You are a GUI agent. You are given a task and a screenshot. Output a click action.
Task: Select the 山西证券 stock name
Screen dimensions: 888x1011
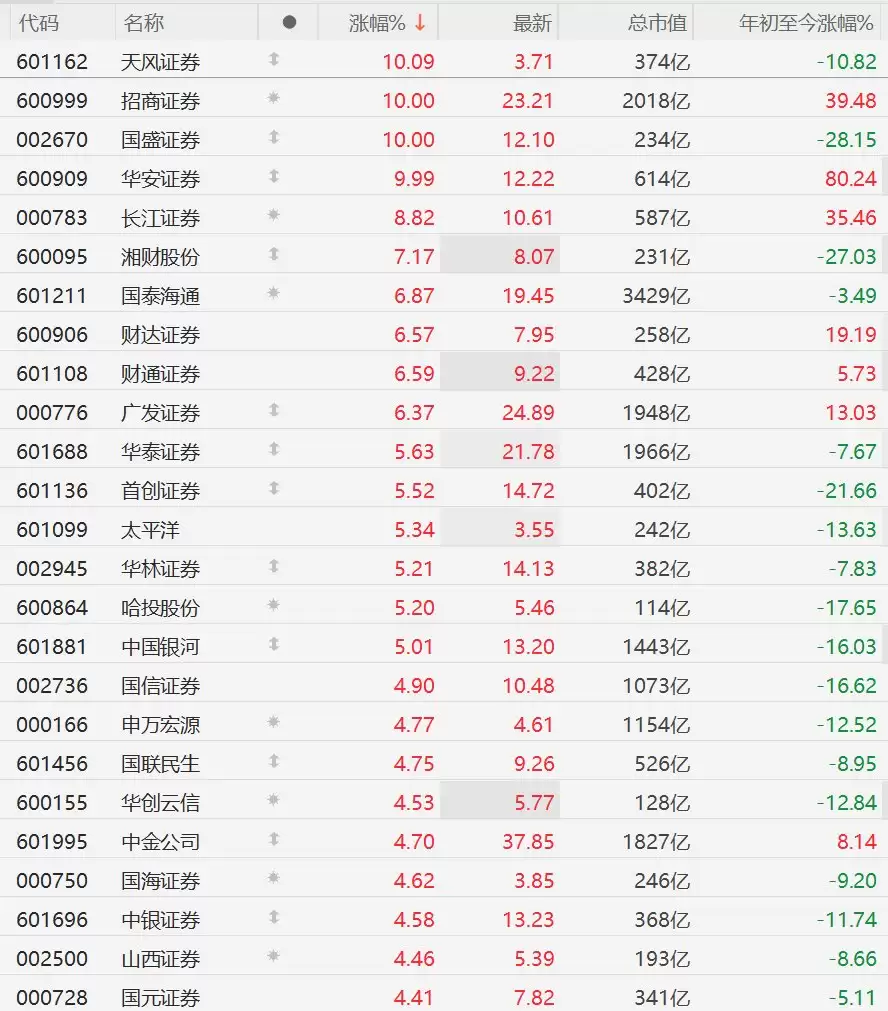[161, 959]
